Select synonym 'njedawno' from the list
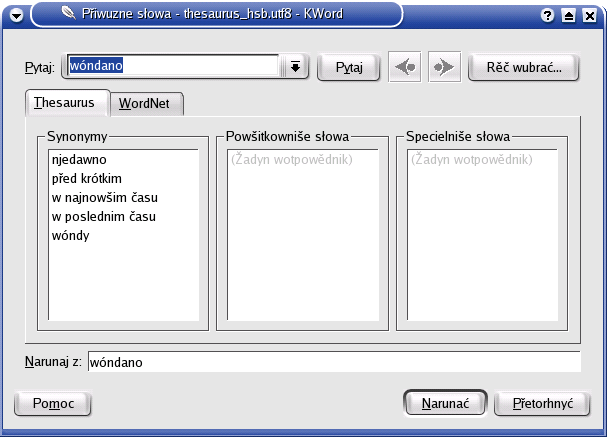Screen dimensions: 607x437 coord(79,159)
